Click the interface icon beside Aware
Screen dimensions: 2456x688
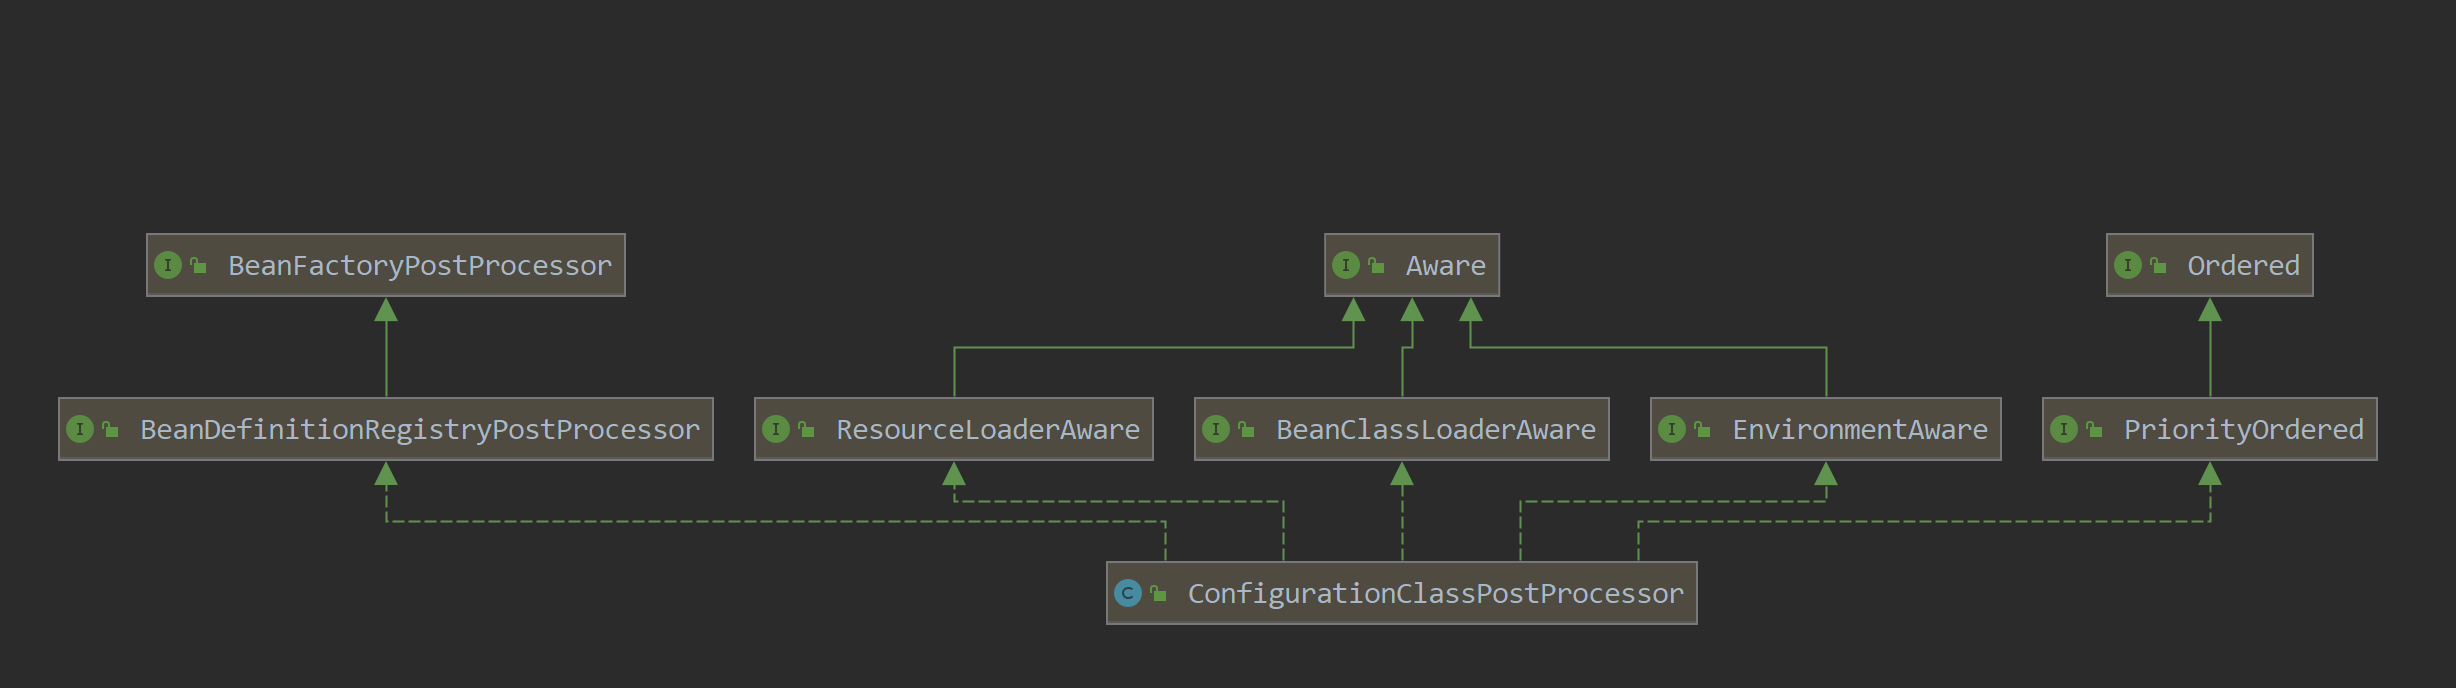1346,266
